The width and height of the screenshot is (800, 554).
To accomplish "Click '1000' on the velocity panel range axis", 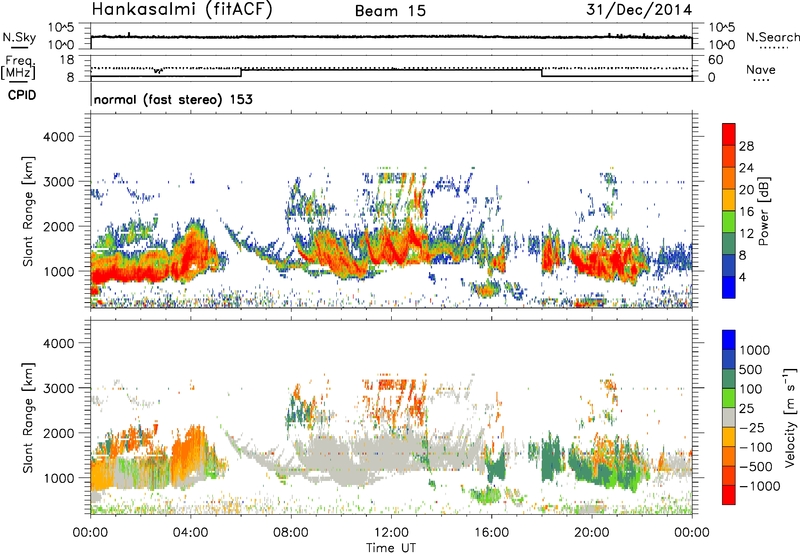I will pyautogui.click(x=58, y=478).
